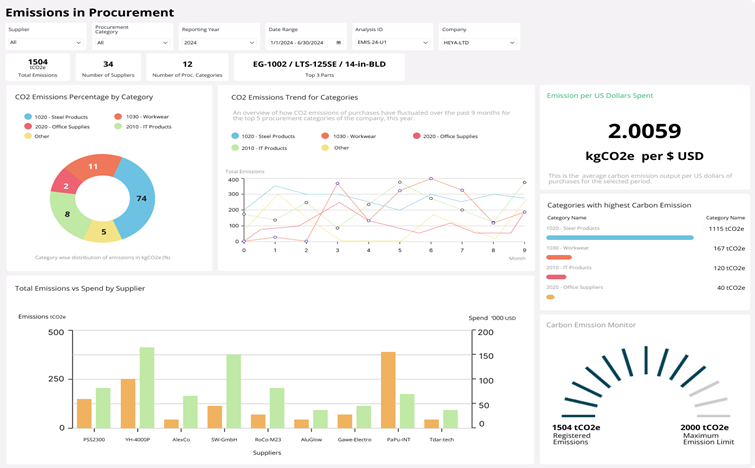755x468 pixels.
Task: Click the Workwear legend dot in donut chart
Action: (118, 117)
